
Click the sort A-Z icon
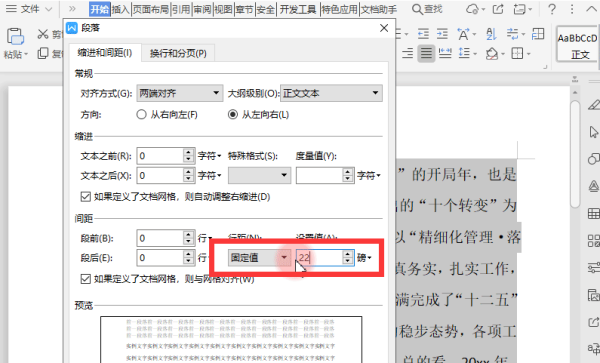(x=491, y=34)
